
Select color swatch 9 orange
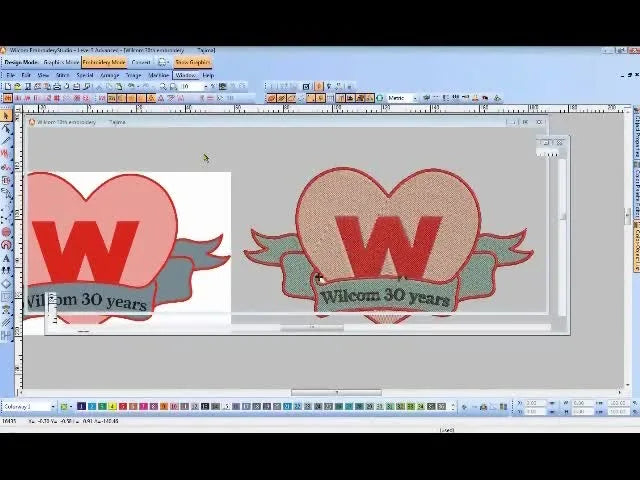tap(164, 407)
